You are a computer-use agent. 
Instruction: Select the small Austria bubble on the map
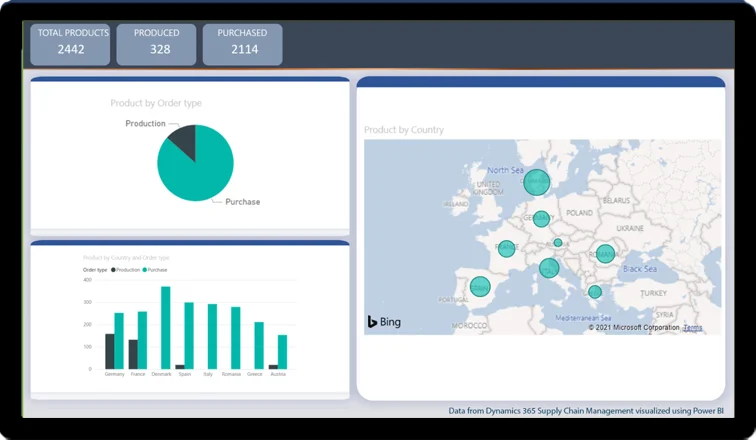(558, 242)
